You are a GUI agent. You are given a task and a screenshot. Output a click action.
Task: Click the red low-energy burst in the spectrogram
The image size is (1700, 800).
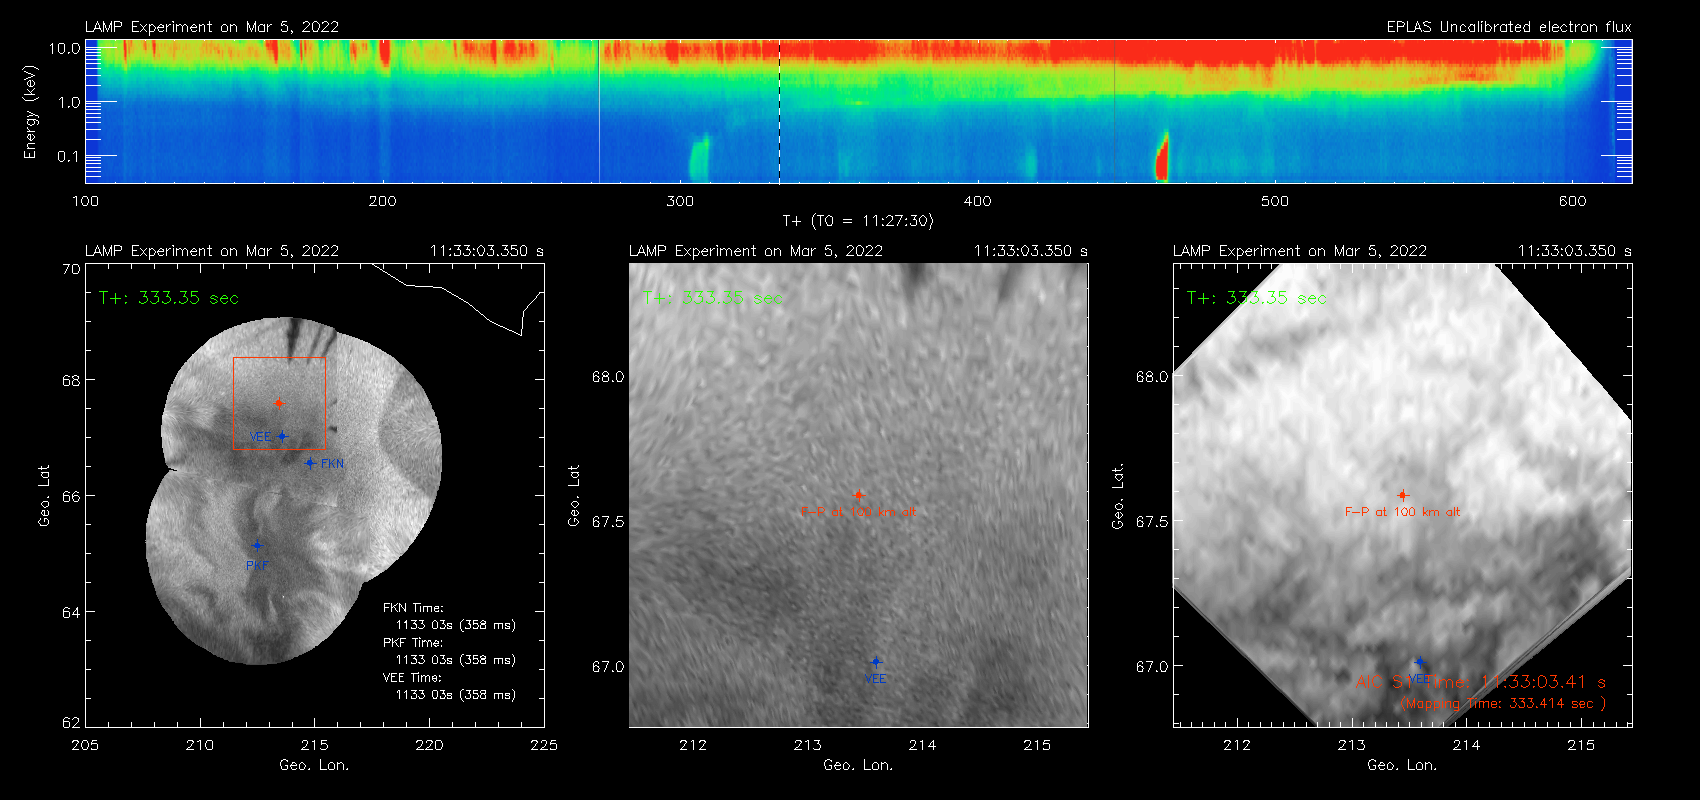[x=1162, y=156]
